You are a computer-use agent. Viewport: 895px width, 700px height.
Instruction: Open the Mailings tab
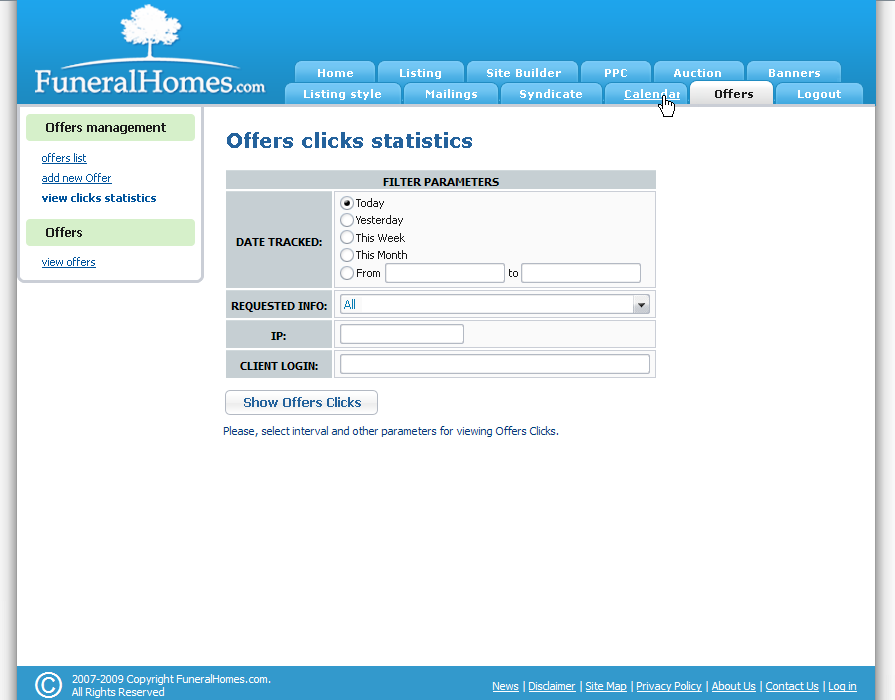pyautogui.click(x=450, y=93)
